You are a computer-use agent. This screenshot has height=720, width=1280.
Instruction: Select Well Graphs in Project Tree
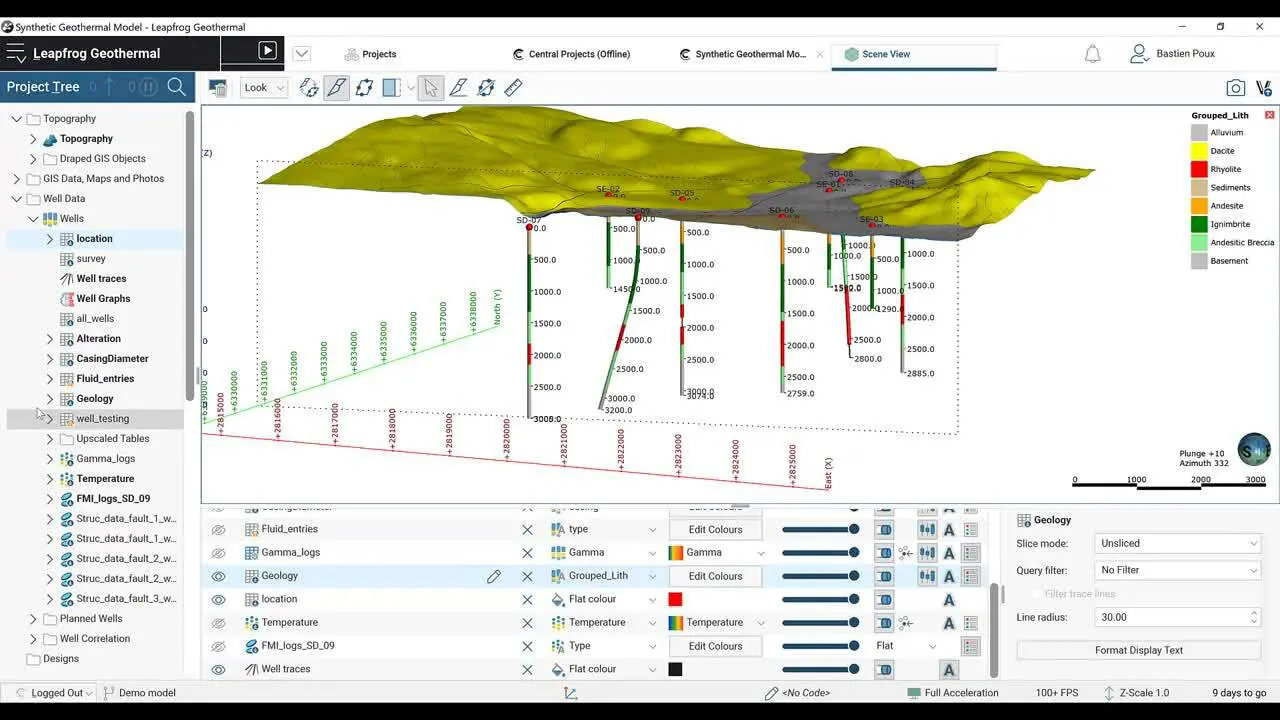coord(103,299)
